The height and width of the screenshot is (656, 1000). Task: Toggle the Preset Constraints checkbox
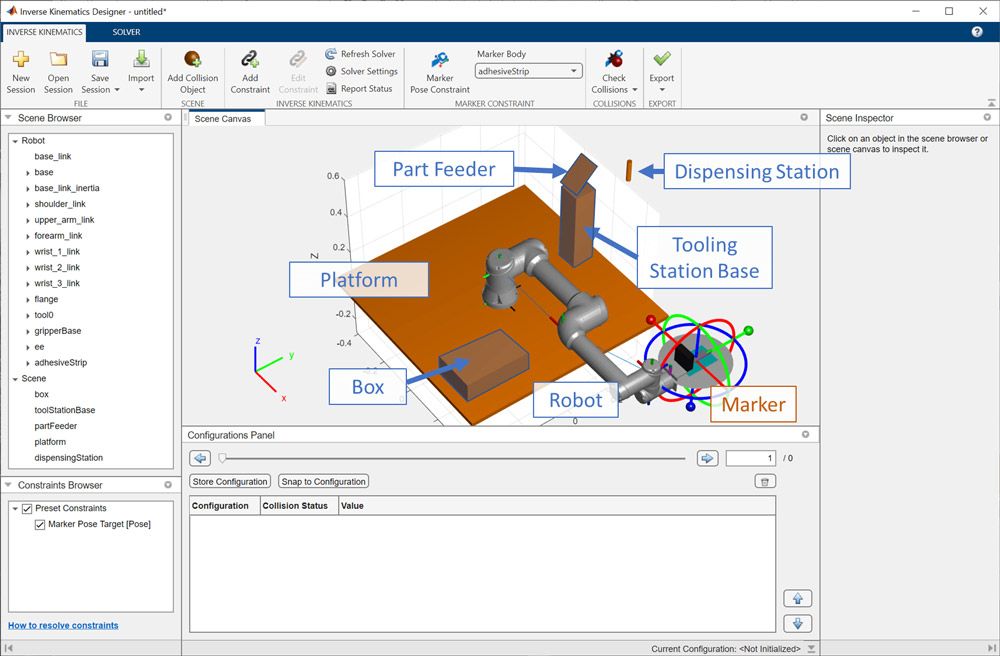(26, 507)
